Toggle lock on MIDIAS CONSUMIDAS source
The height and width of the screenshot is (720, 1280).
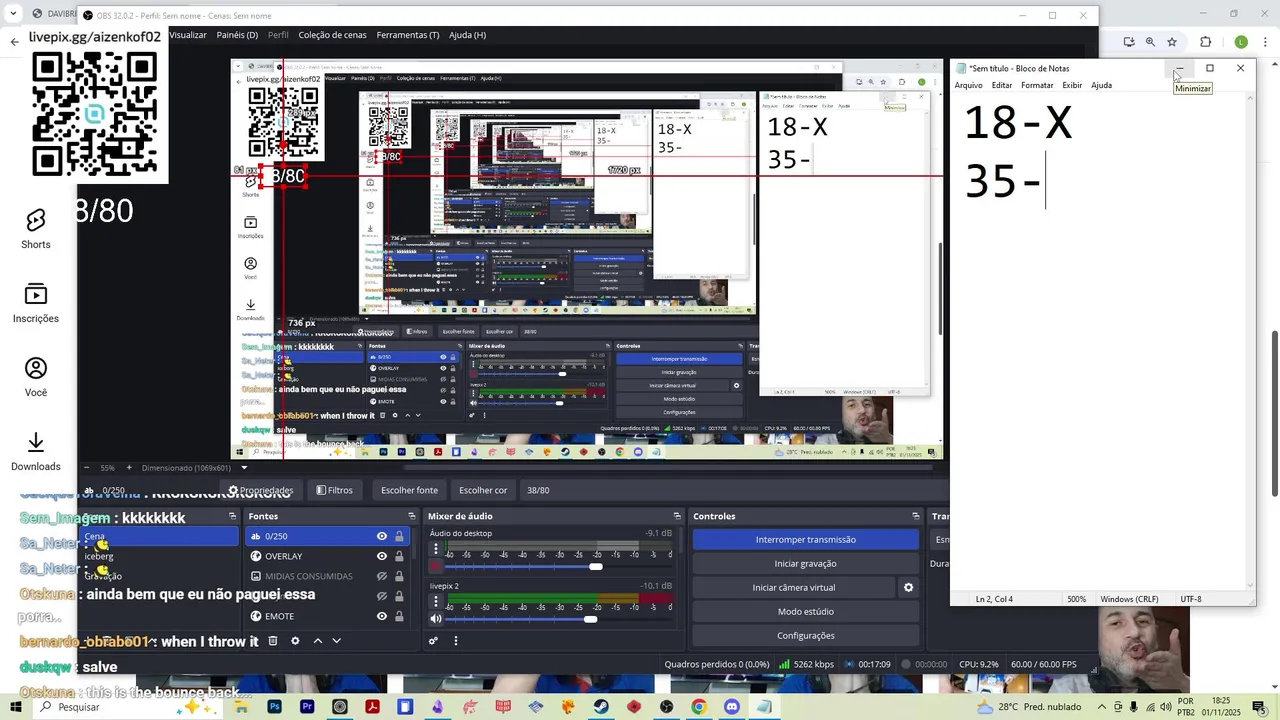pyautogui.click(x=399, y=576)
